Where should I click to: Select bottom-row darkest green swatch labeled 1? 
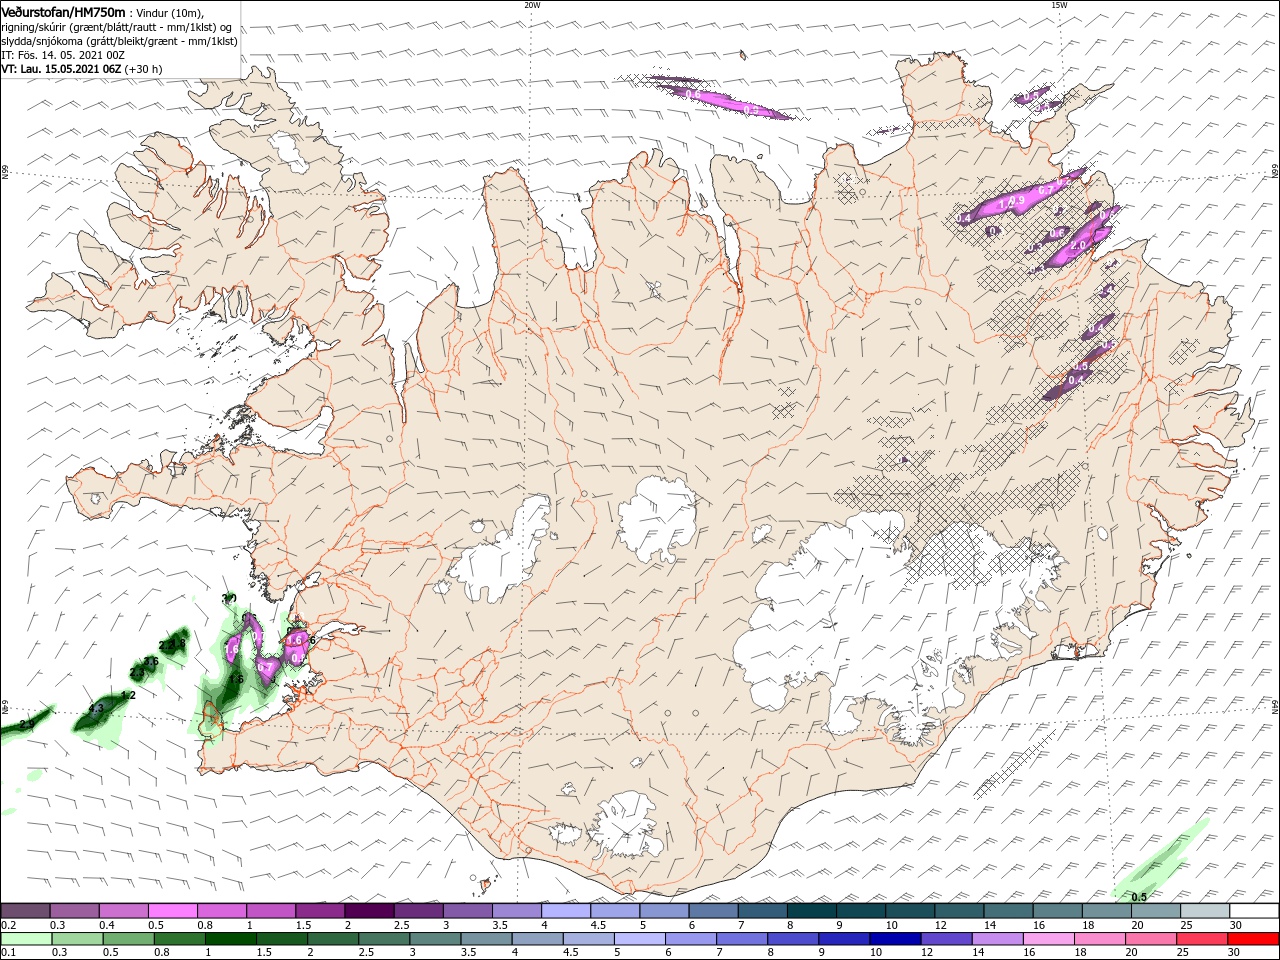(x=230, y=939)
